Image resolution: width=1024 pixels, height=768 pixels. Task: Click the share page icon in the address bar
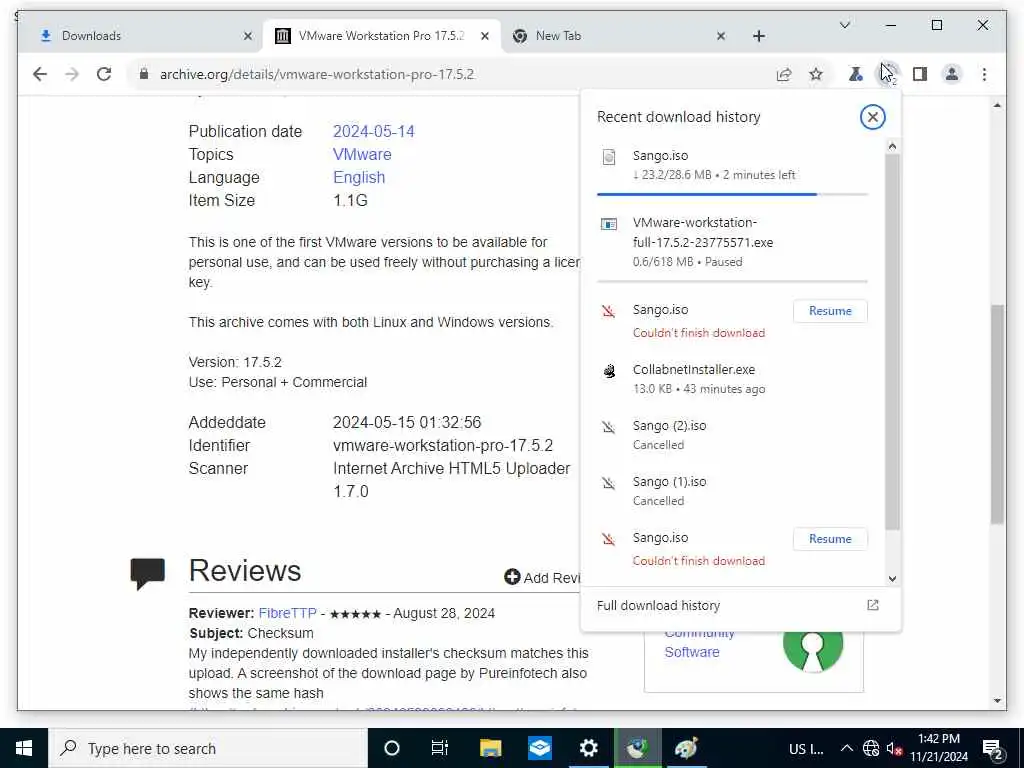coord(784,74)
